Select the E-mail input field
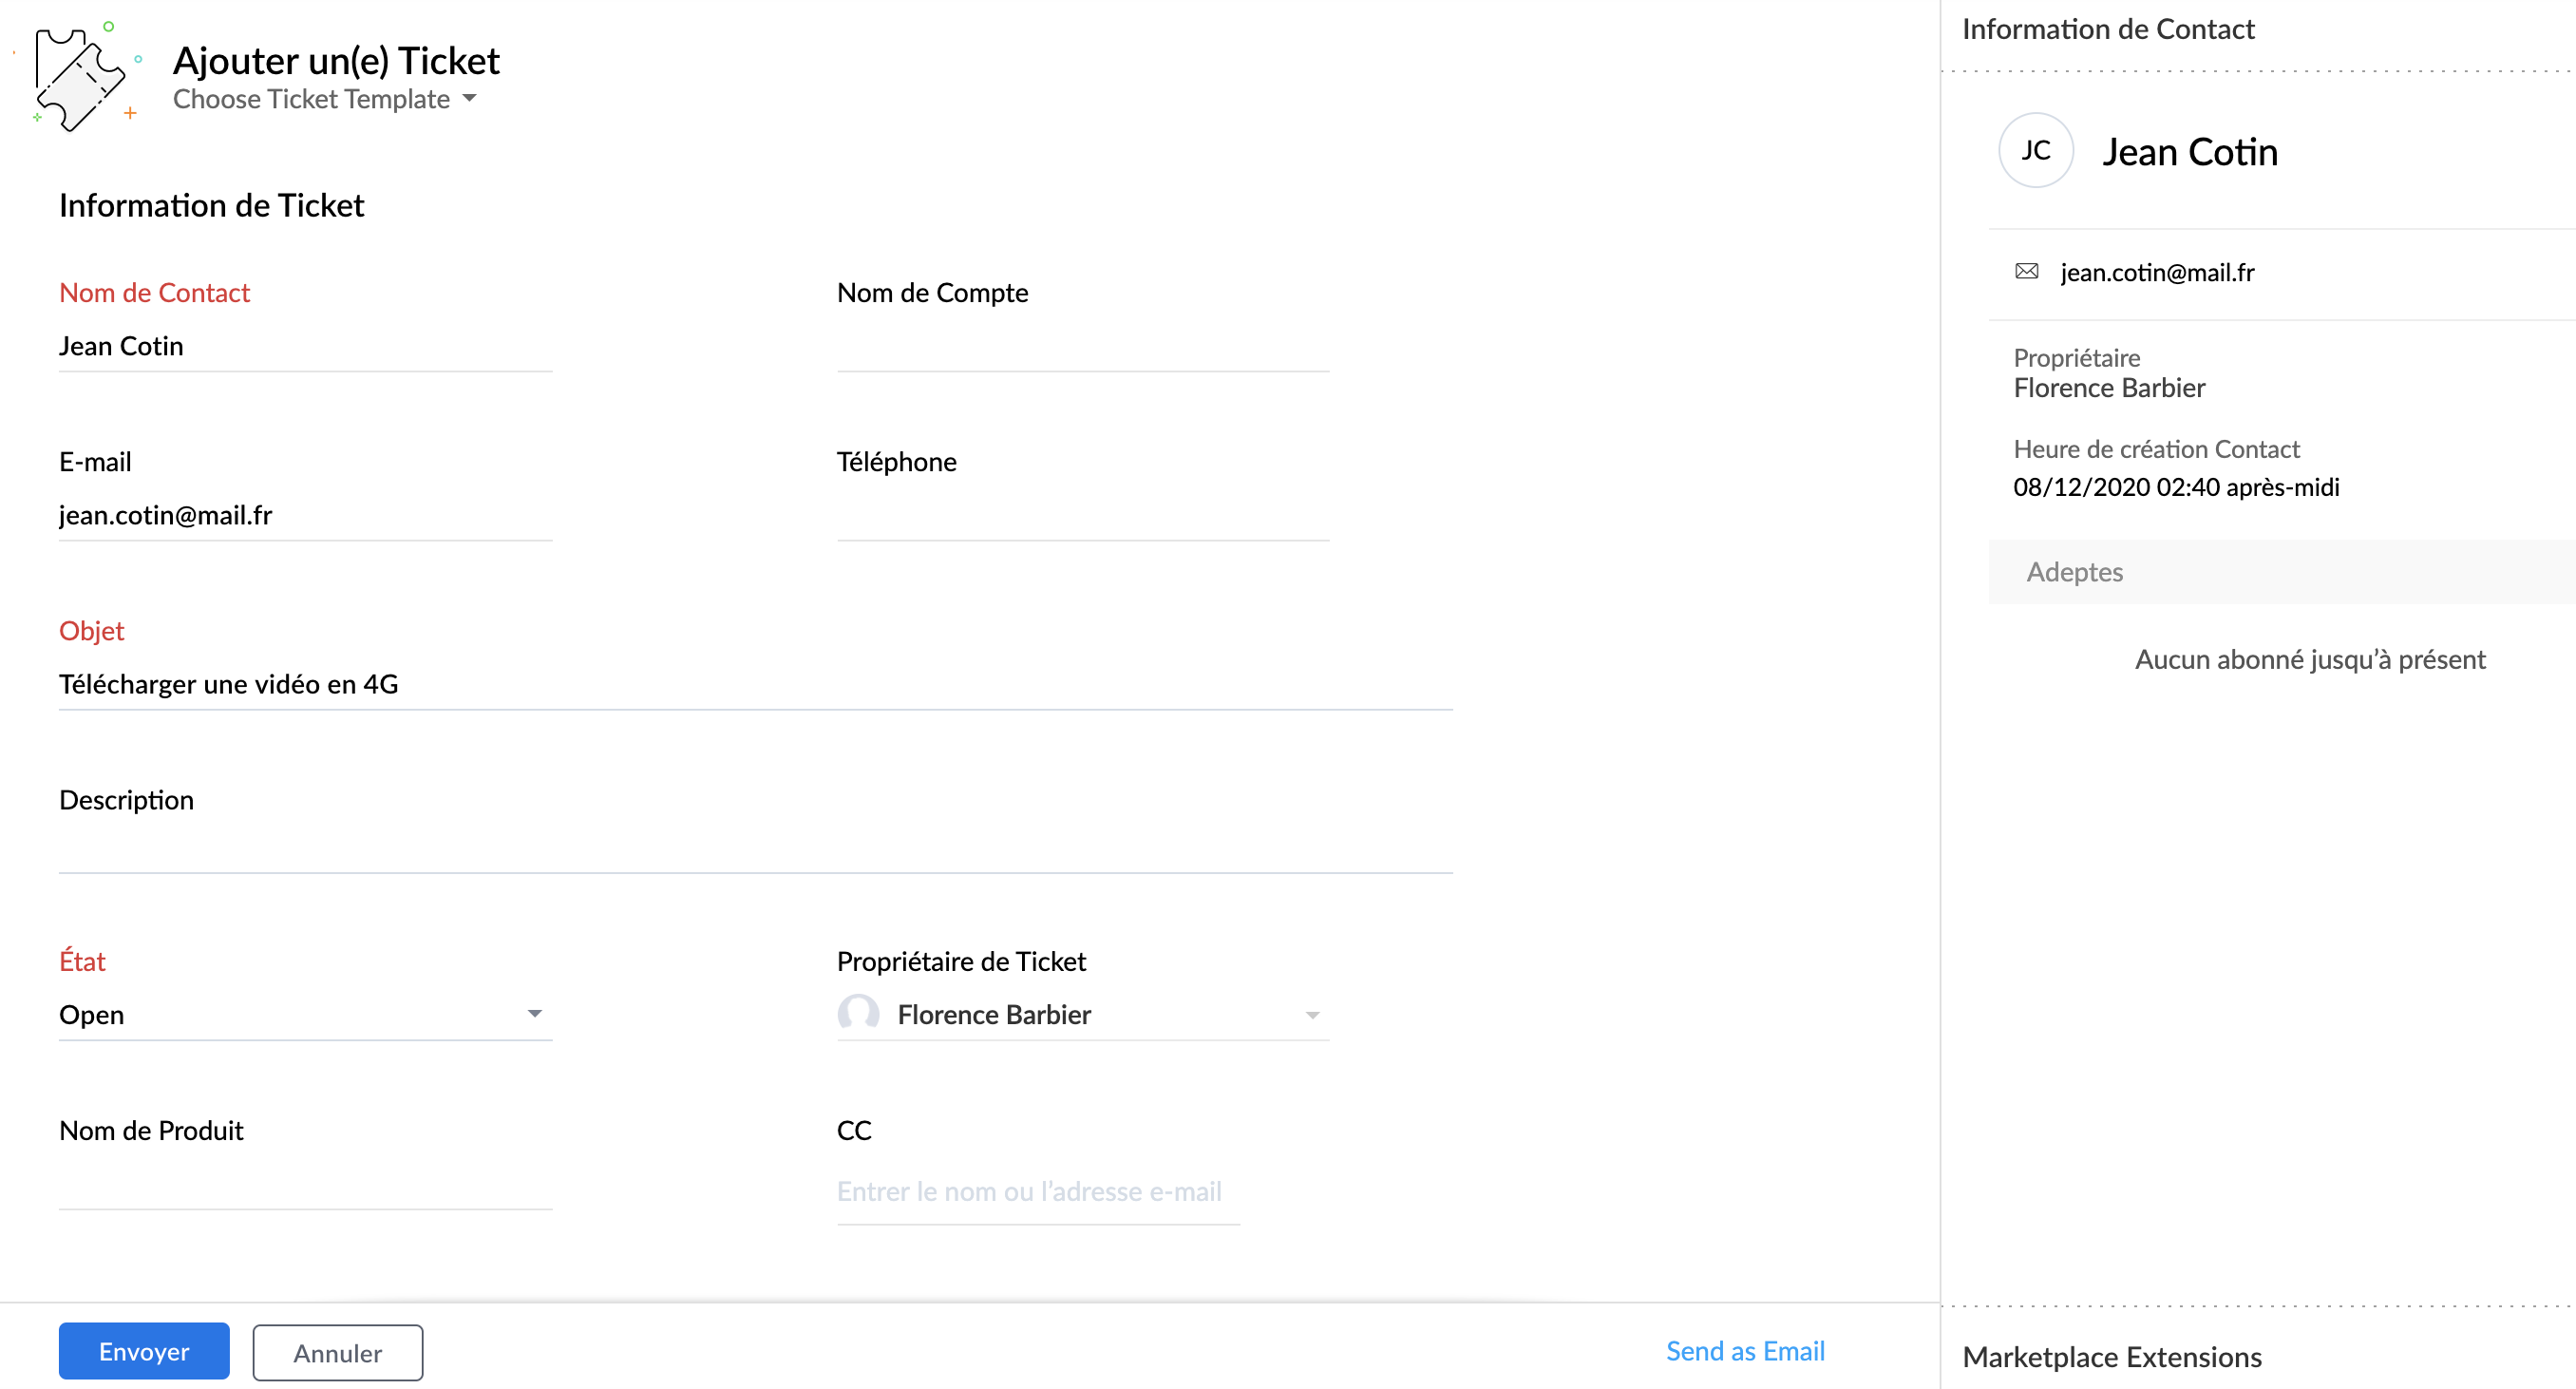 [304, 515]
